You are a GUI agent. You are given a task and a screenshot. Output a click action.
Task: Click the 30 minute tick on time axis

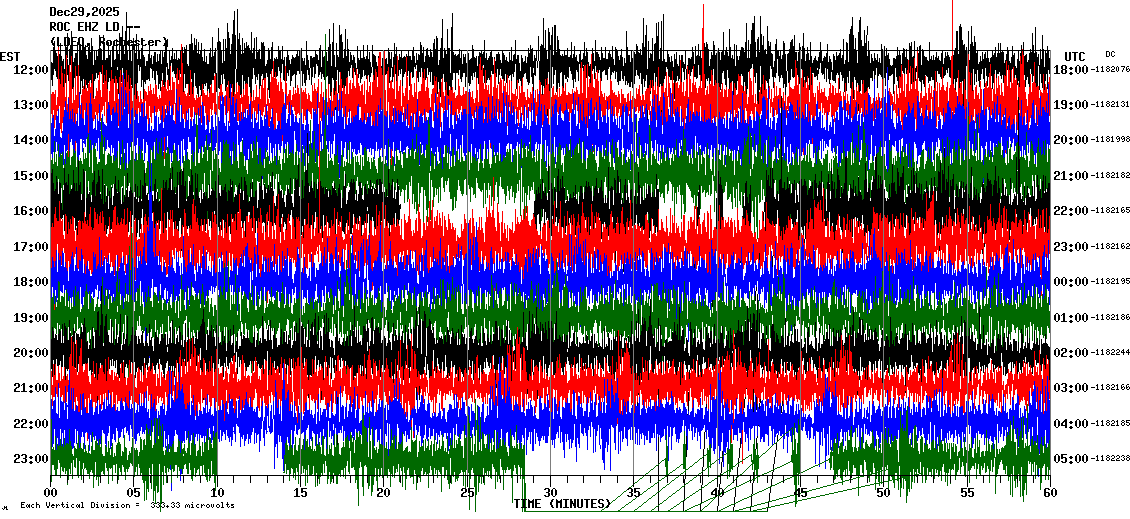click(550, 493)
